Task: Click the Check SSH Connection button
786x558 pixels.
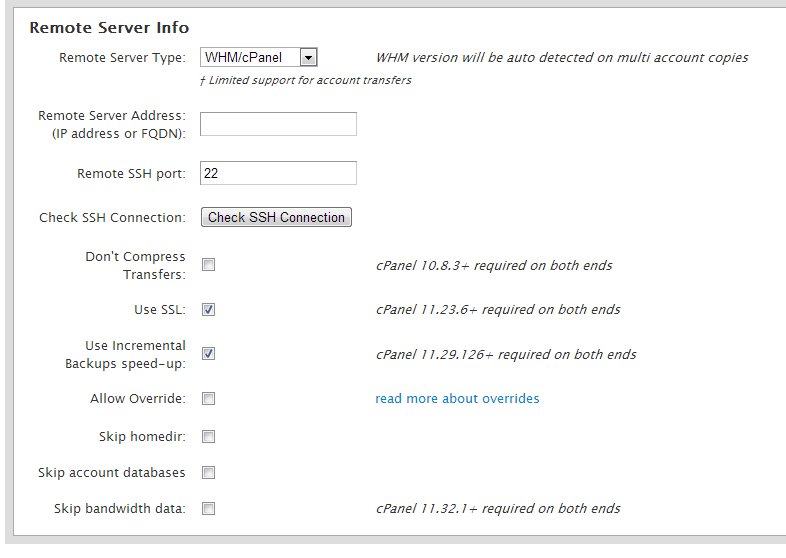Action: (276, 217)
